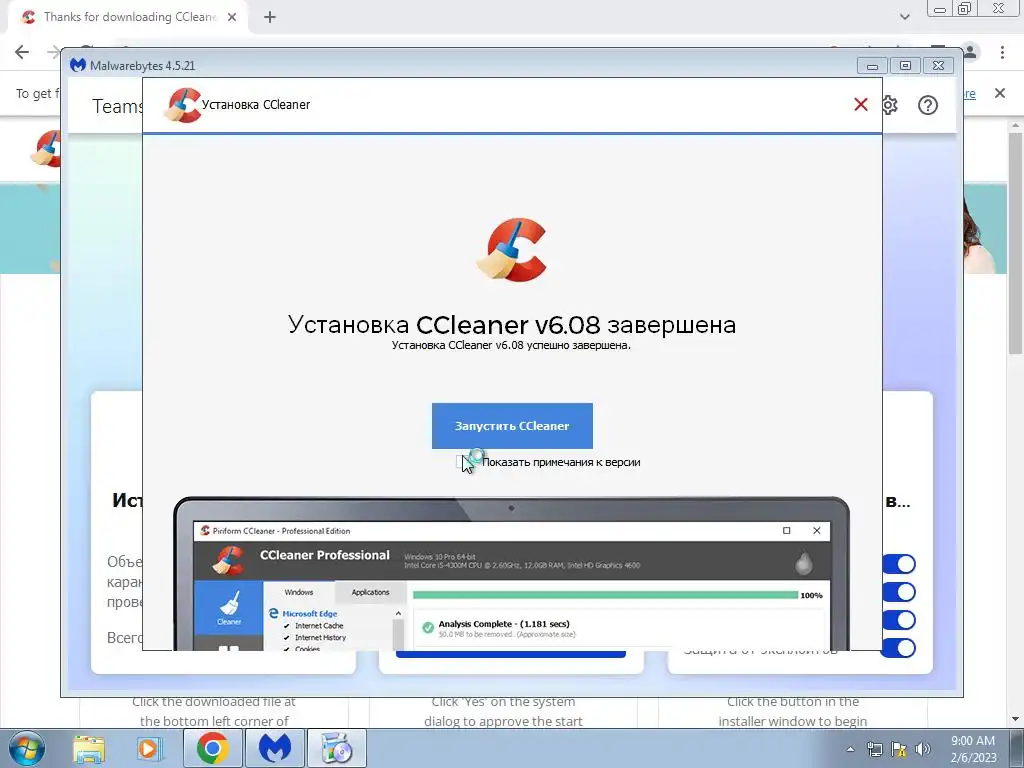
Task: Toggle the bottom Malwarebytes protection switch
Action: click(x=899, y=648)
